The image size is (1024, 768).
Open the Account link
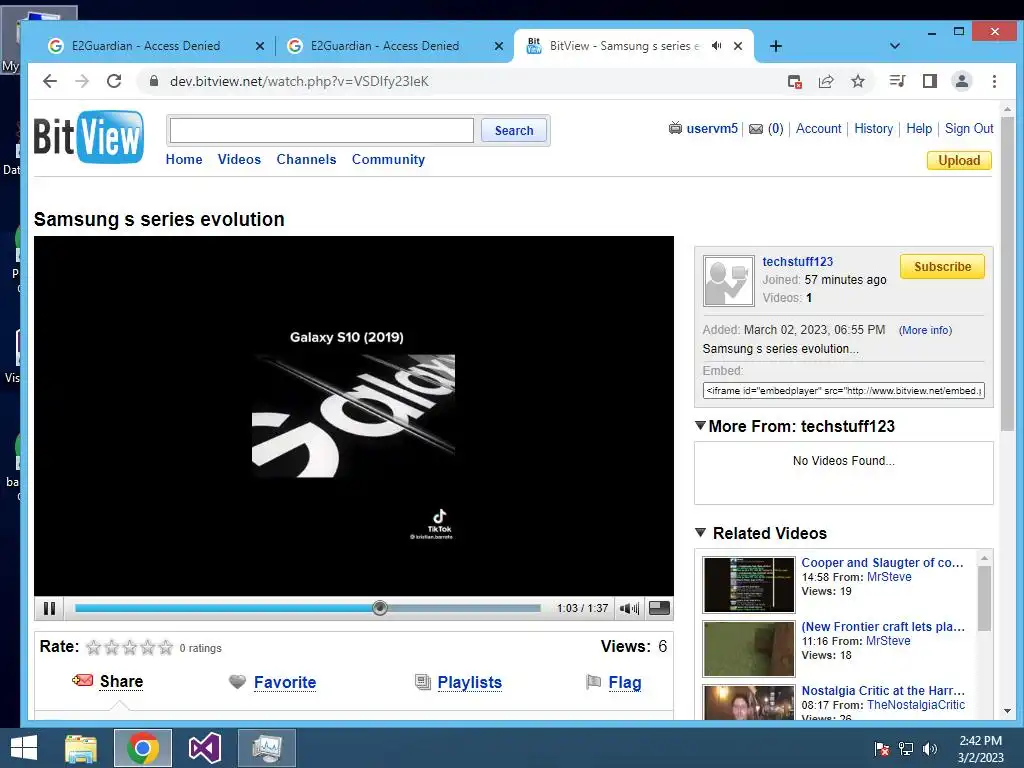pyautogui.click(x=818, y=129)
